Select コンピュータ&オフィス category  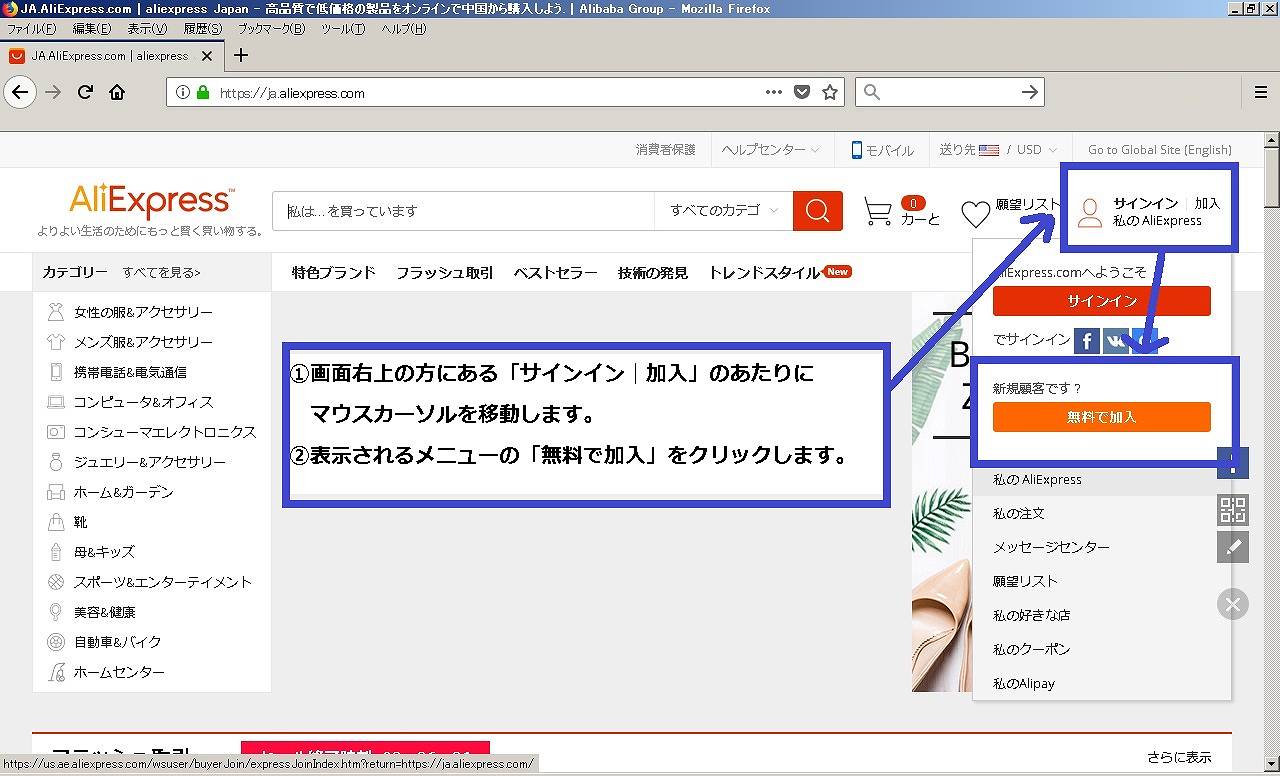pos(143,402)
